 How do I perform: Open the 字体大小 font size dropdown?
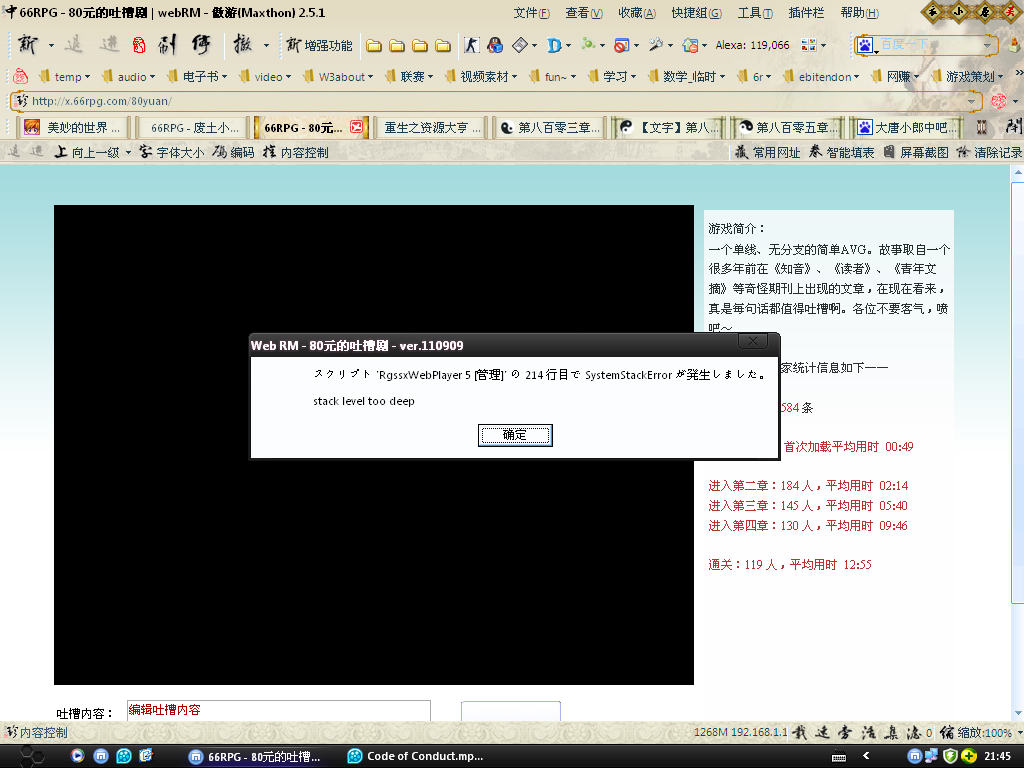click(x=172, y=152)
